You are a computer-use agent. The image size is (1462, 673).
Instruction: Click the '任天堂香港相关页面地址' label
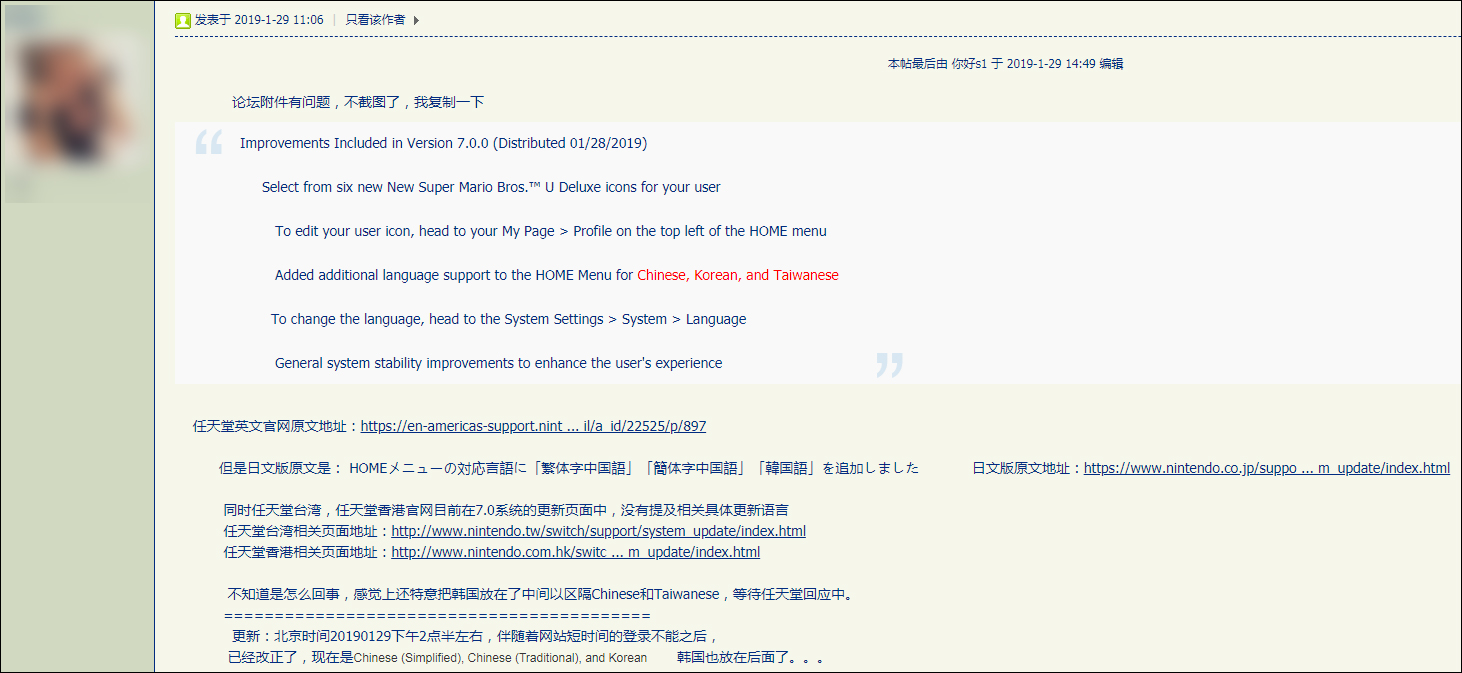[x=307, y=552]
